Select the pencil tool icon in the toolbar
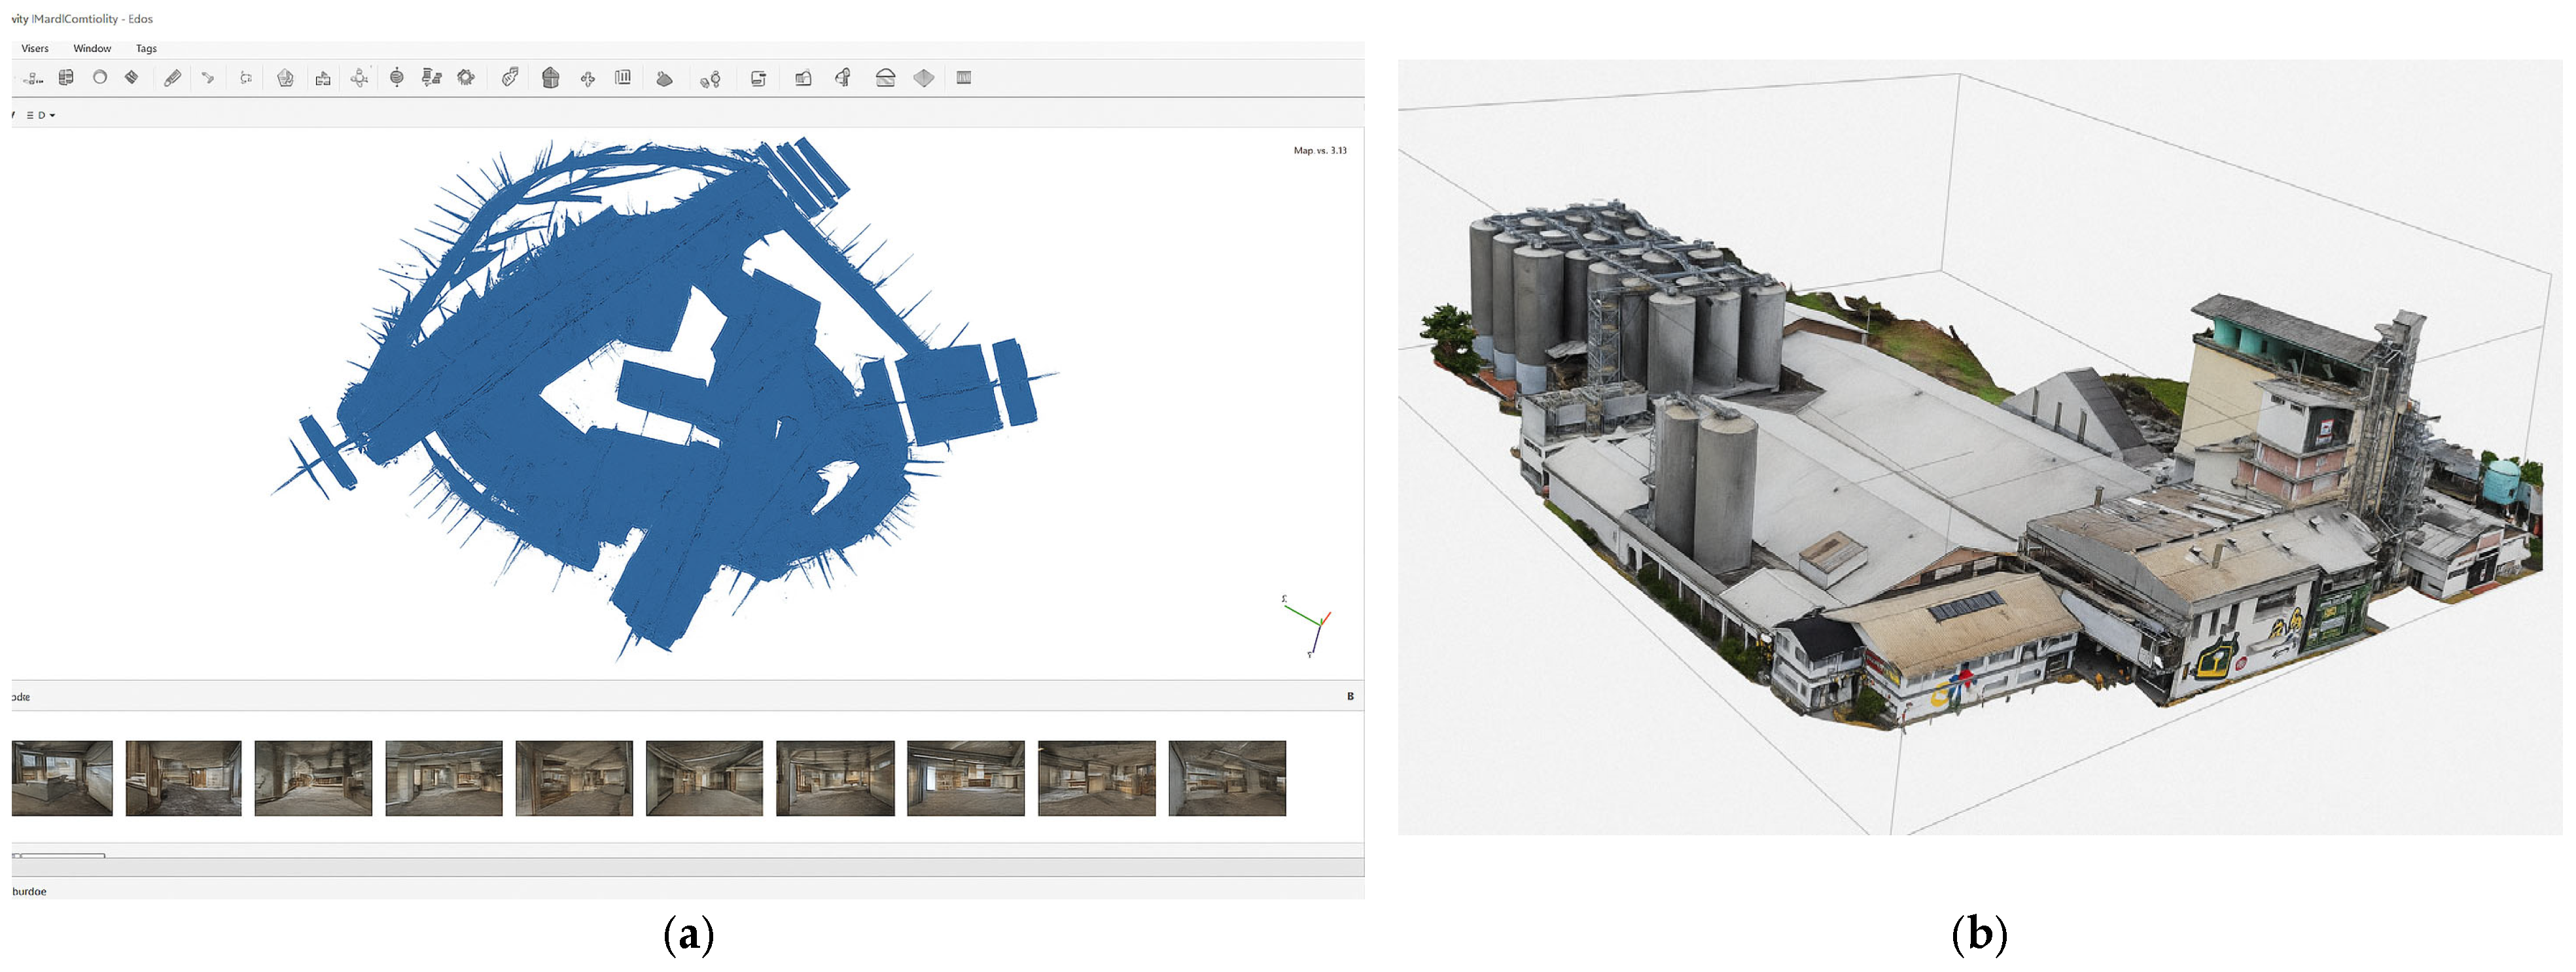Viewport: 2576px width, 972px height. click(x=172, y=77)
